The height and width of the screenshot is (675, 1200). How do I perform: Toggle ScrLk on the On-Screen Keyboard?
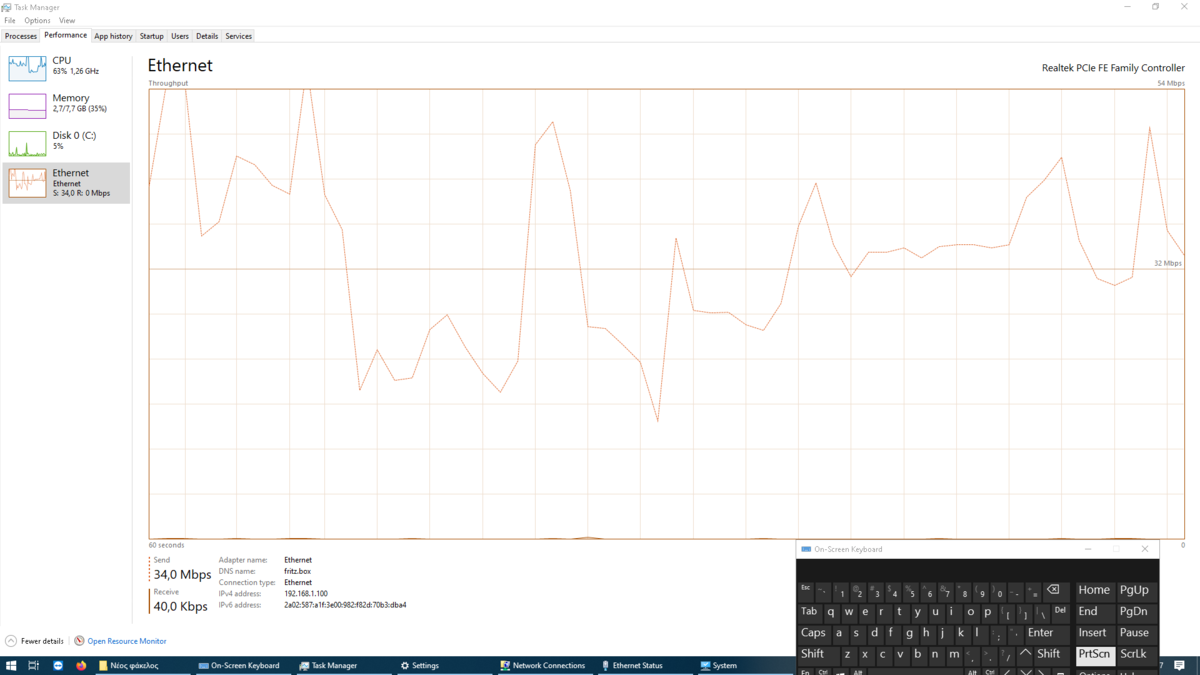pos(1135,654)
